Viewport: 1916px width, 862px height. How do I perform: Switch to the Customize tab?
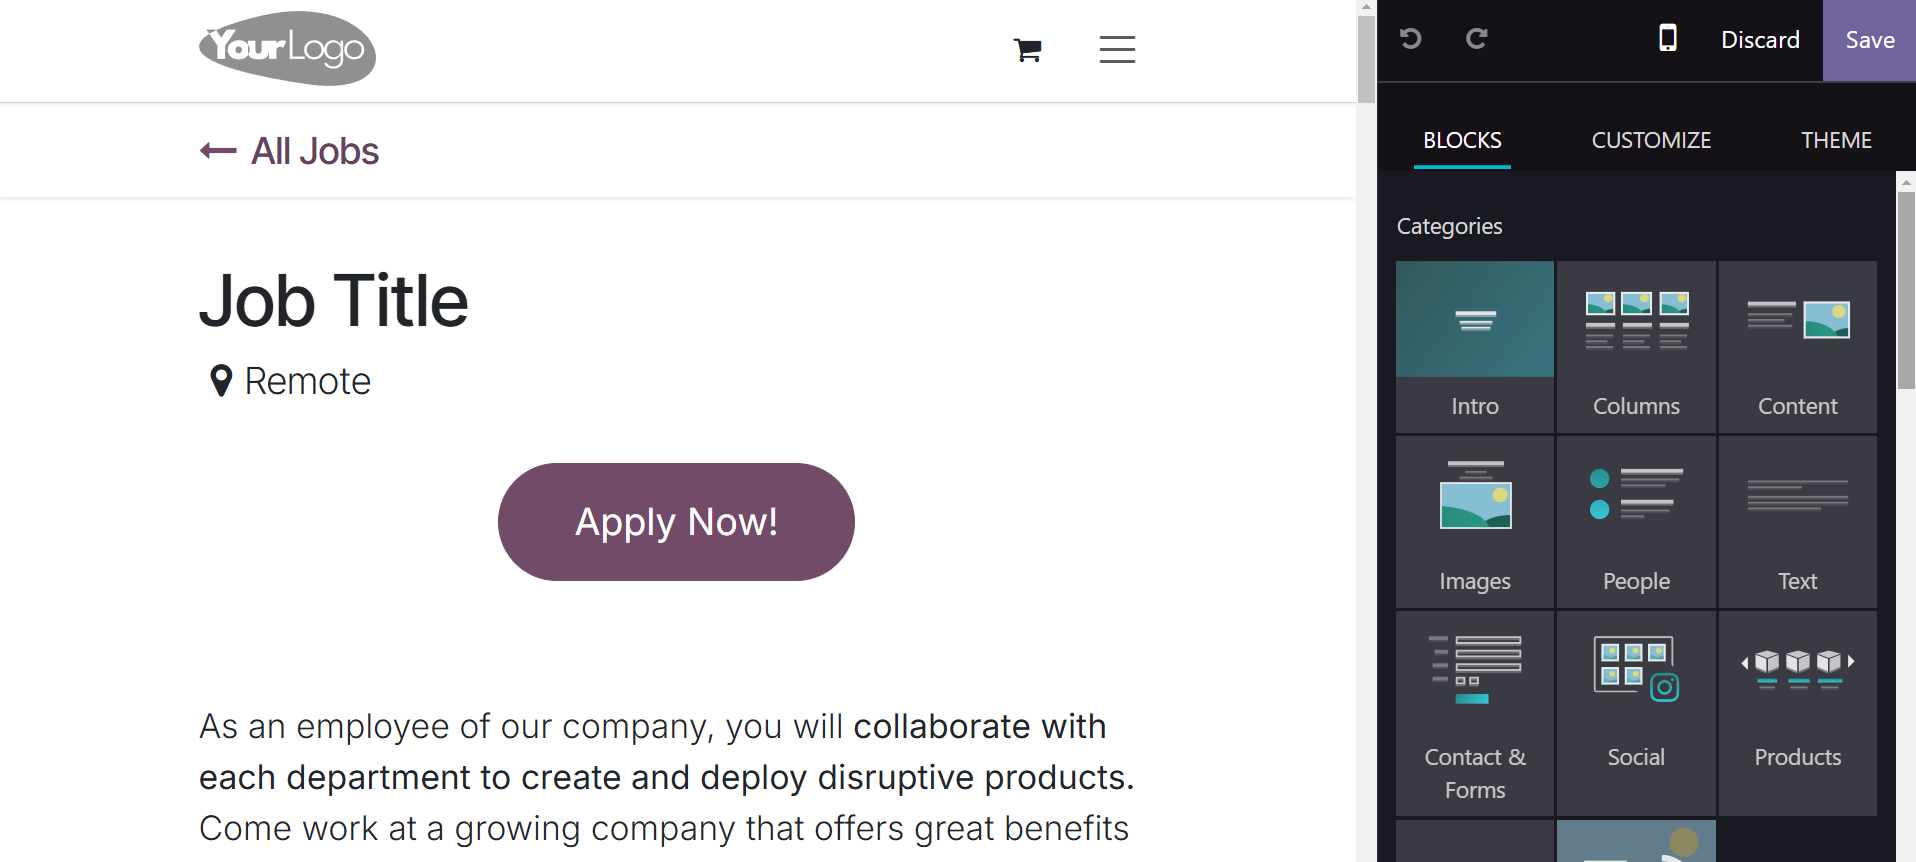tap(1651, 140)
